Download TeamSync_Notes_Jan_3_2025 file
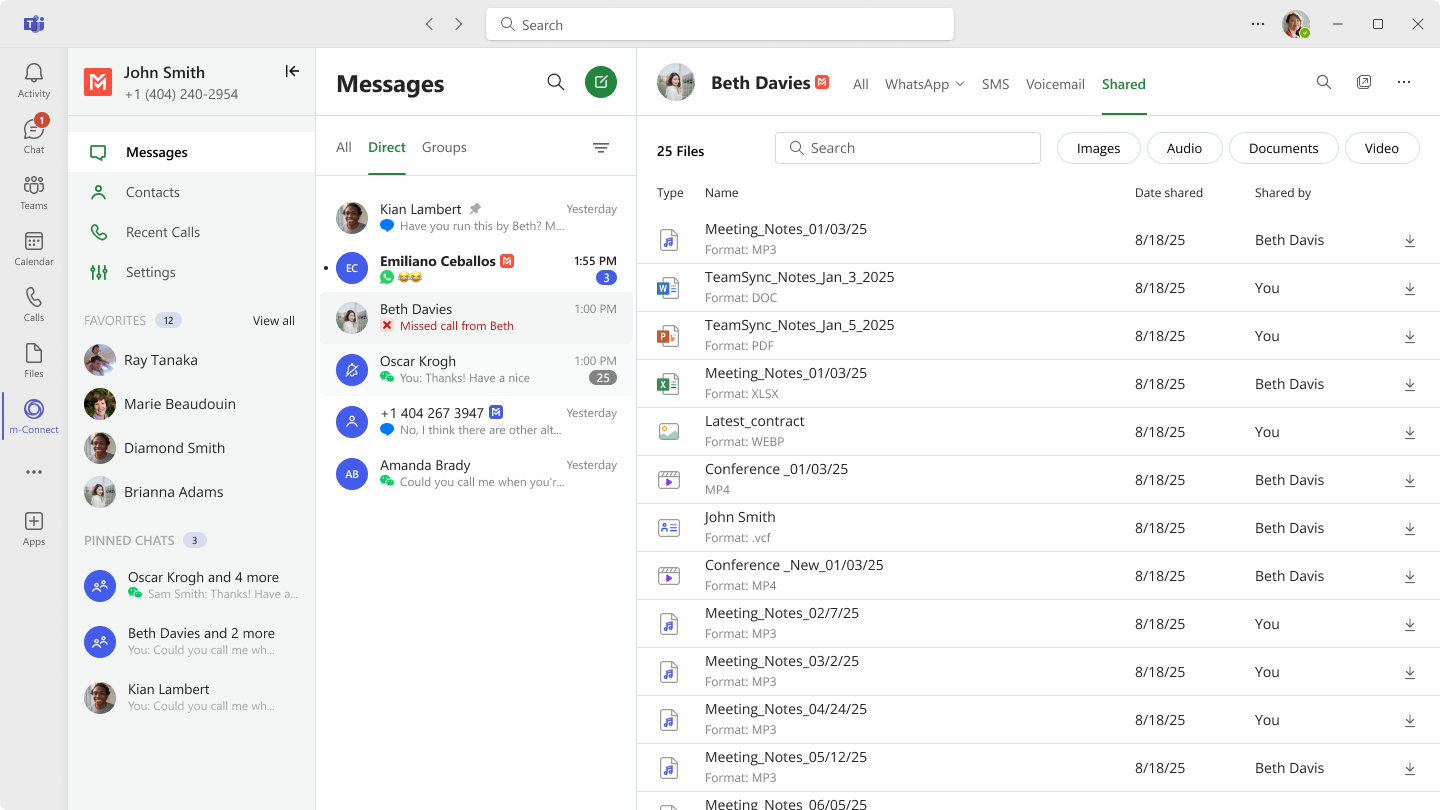Screen dimensions: 1440x810 point(1410,288)
